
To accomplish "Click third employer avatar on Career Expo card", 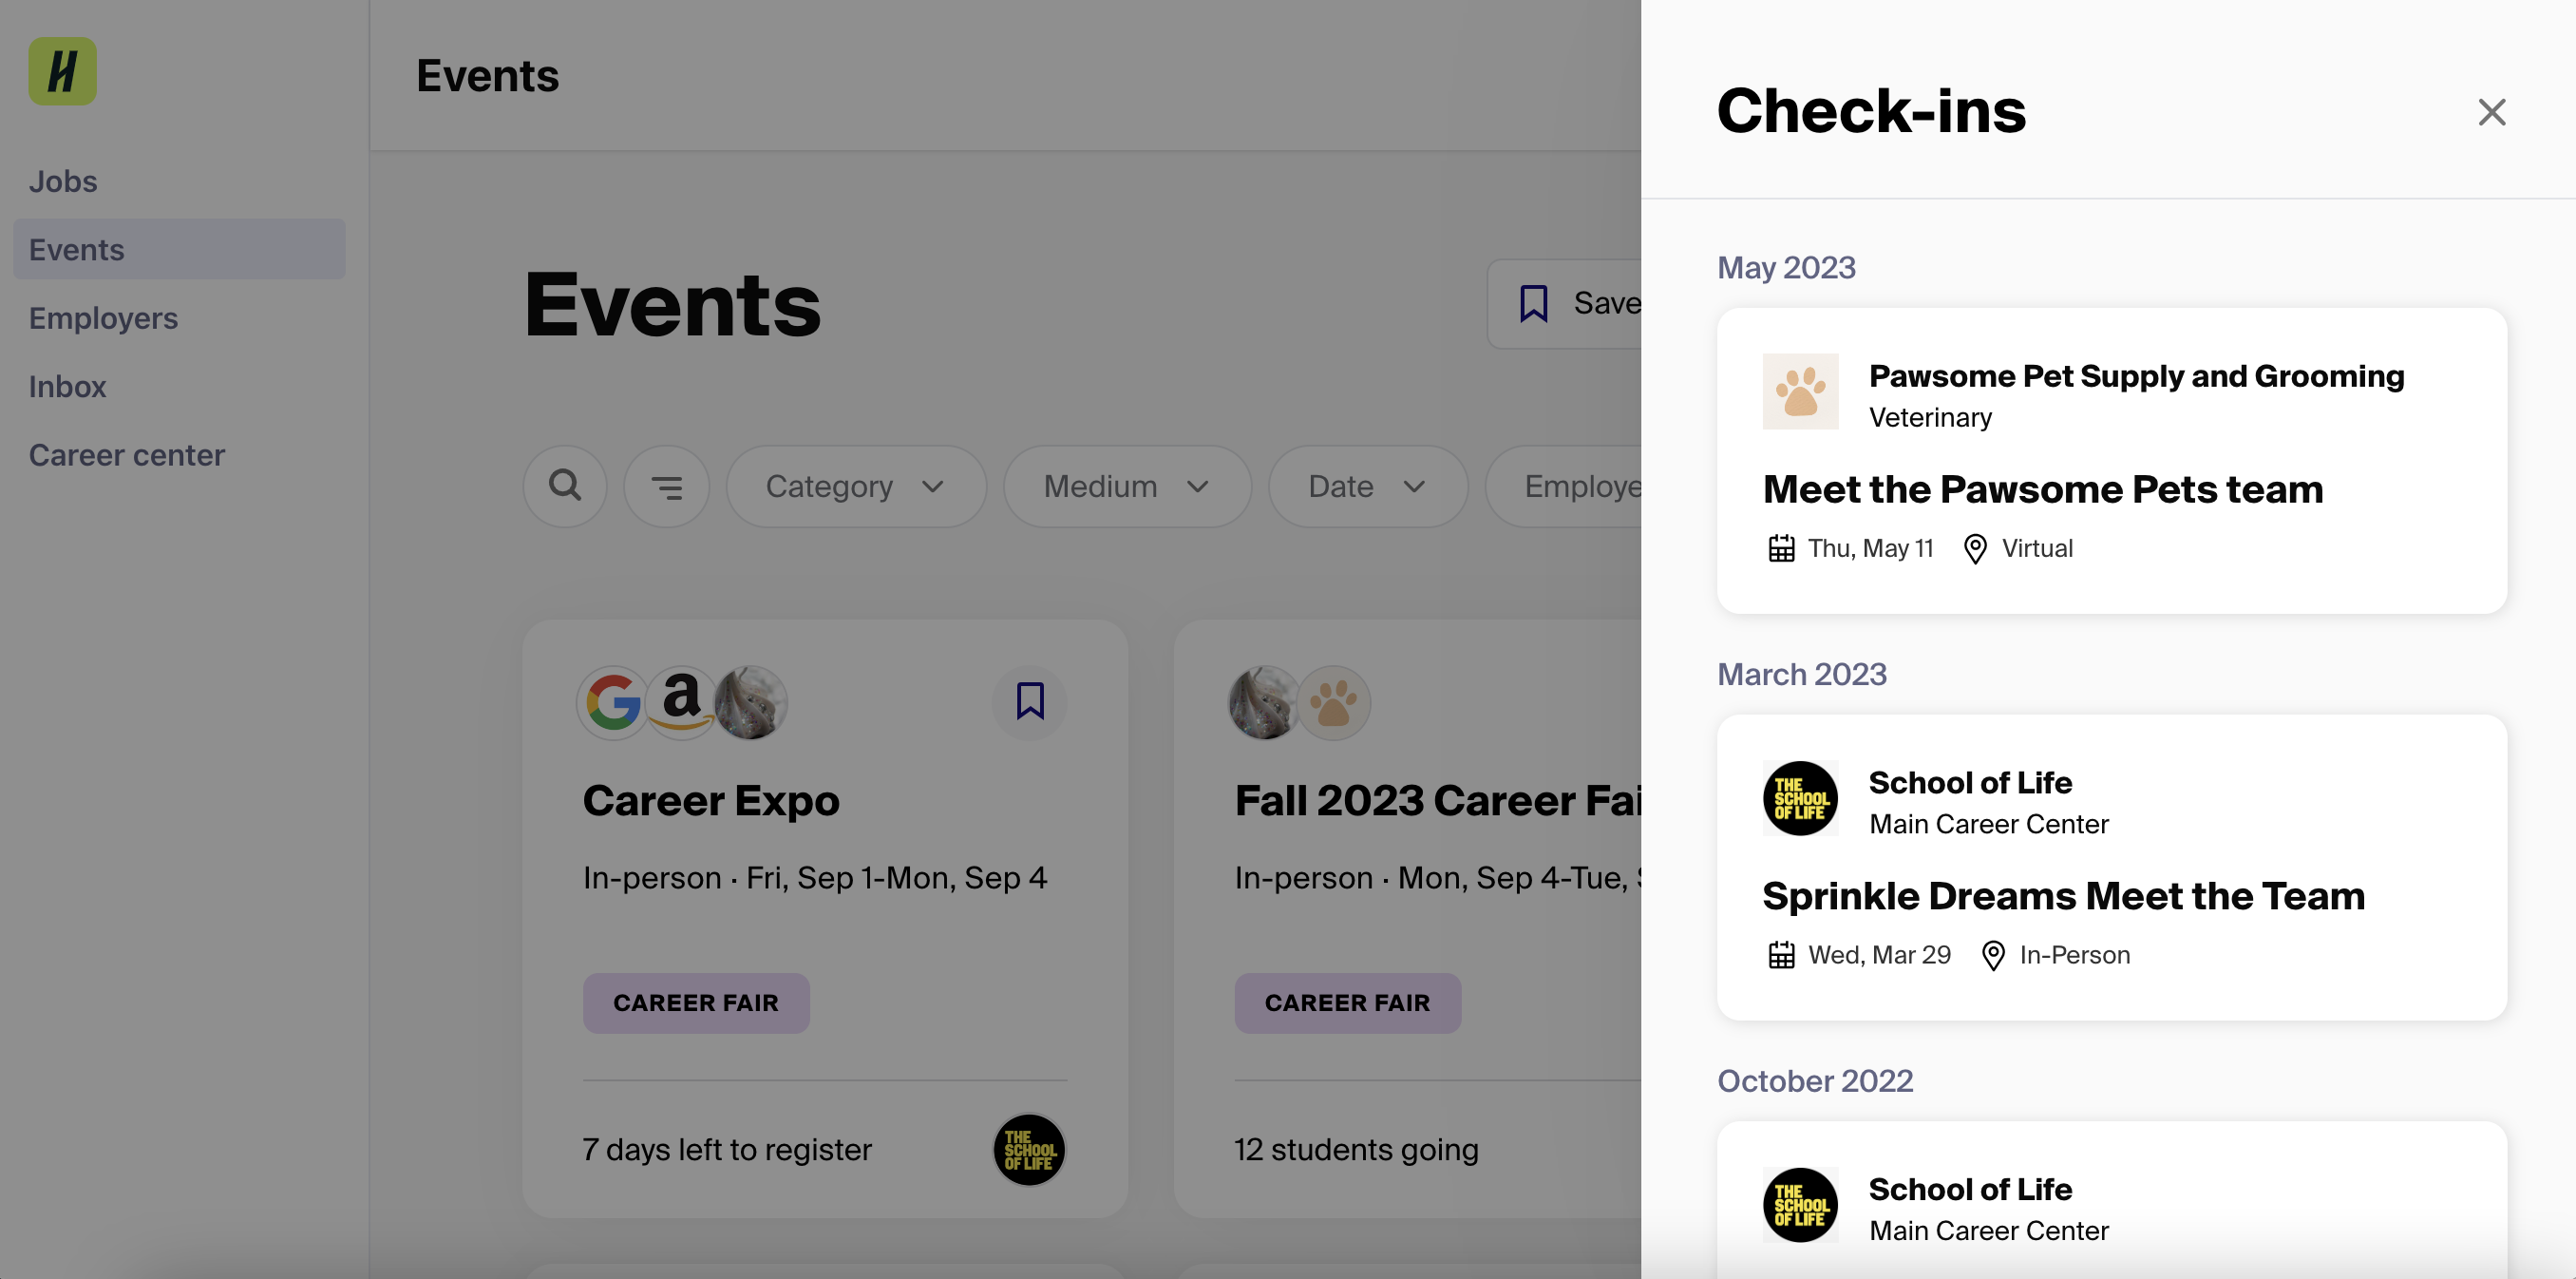I will (x=751, y=702).
